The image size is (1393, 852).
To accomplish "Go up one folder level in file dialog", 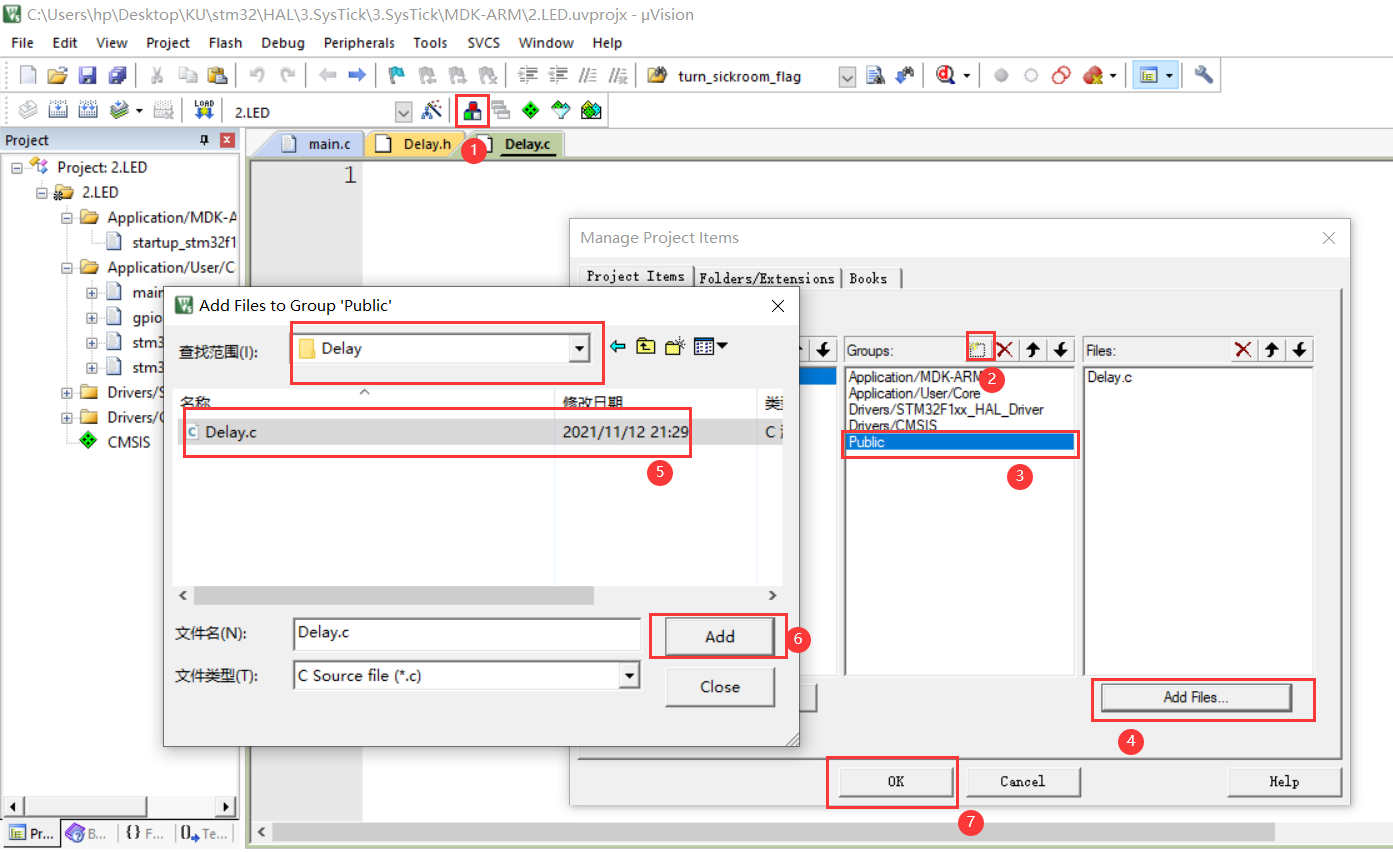I will point(647,347).
